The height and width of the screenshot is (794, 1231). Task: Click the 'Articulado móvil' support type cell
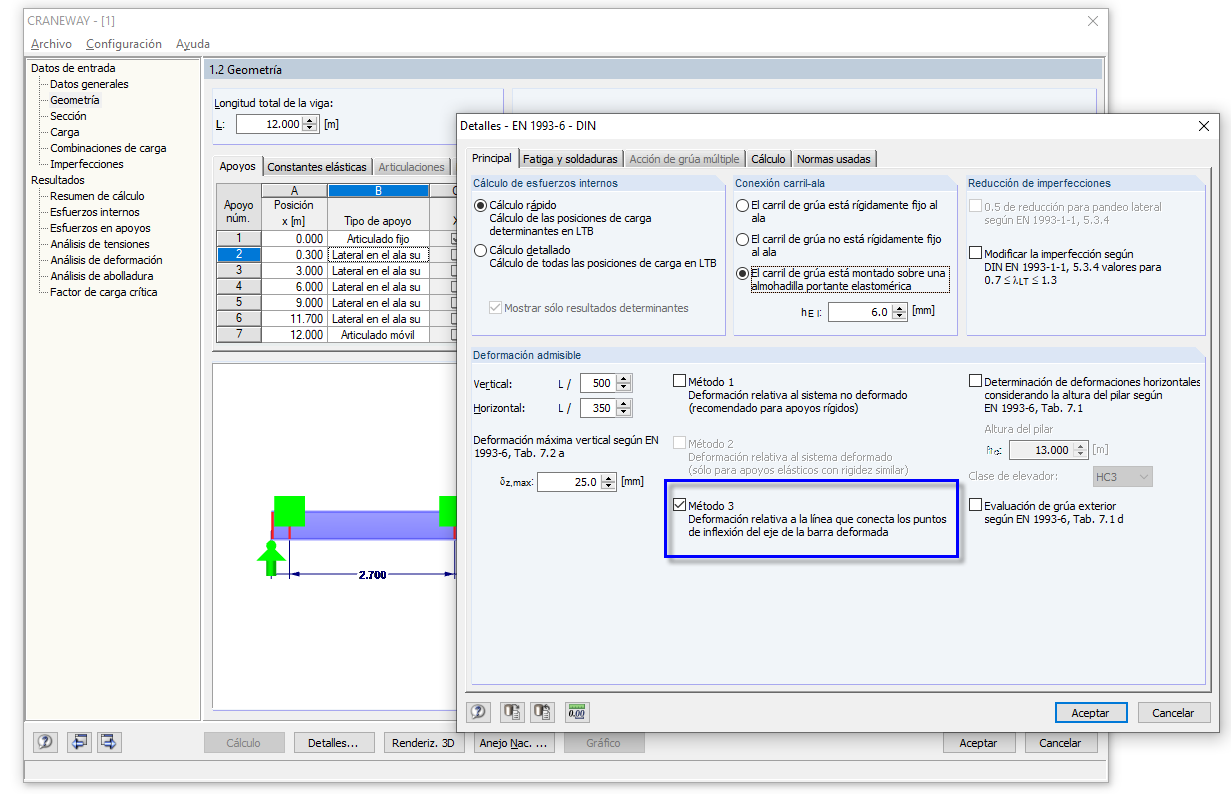coord(378,335)
